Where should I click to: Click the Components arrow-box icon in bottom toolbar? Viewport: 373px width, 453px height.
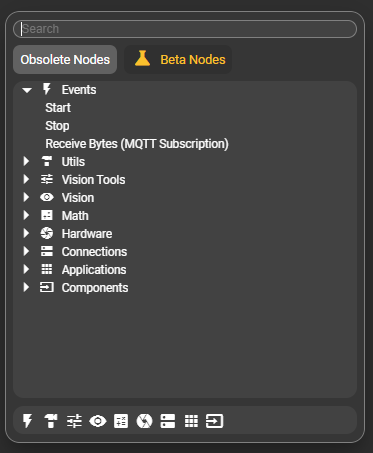pos(214,421)
